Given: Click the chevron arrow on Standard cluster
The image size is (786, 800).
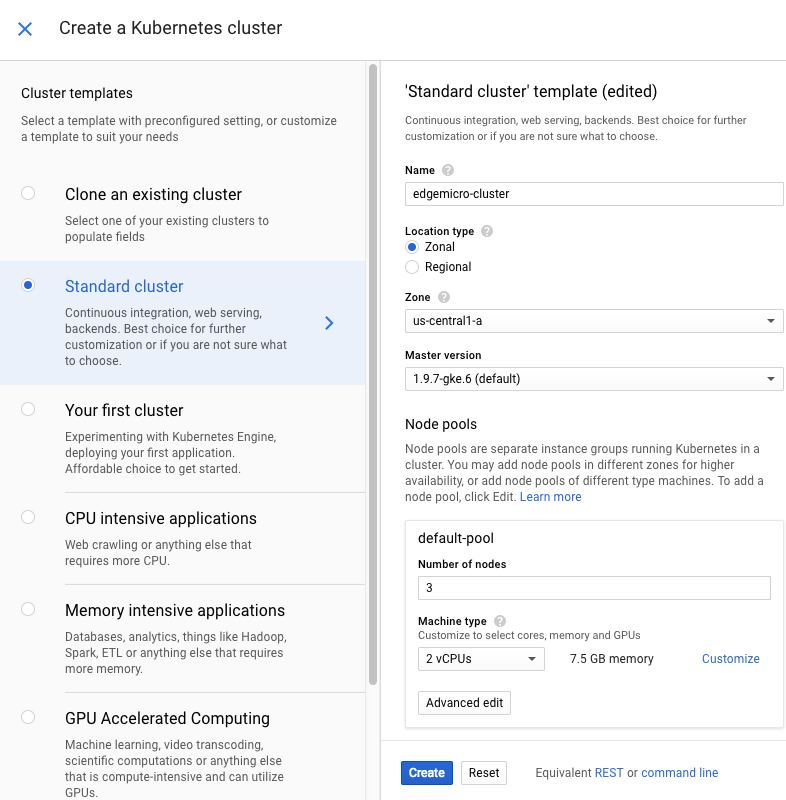Looking at the screenshot, I should click(329, 323).
